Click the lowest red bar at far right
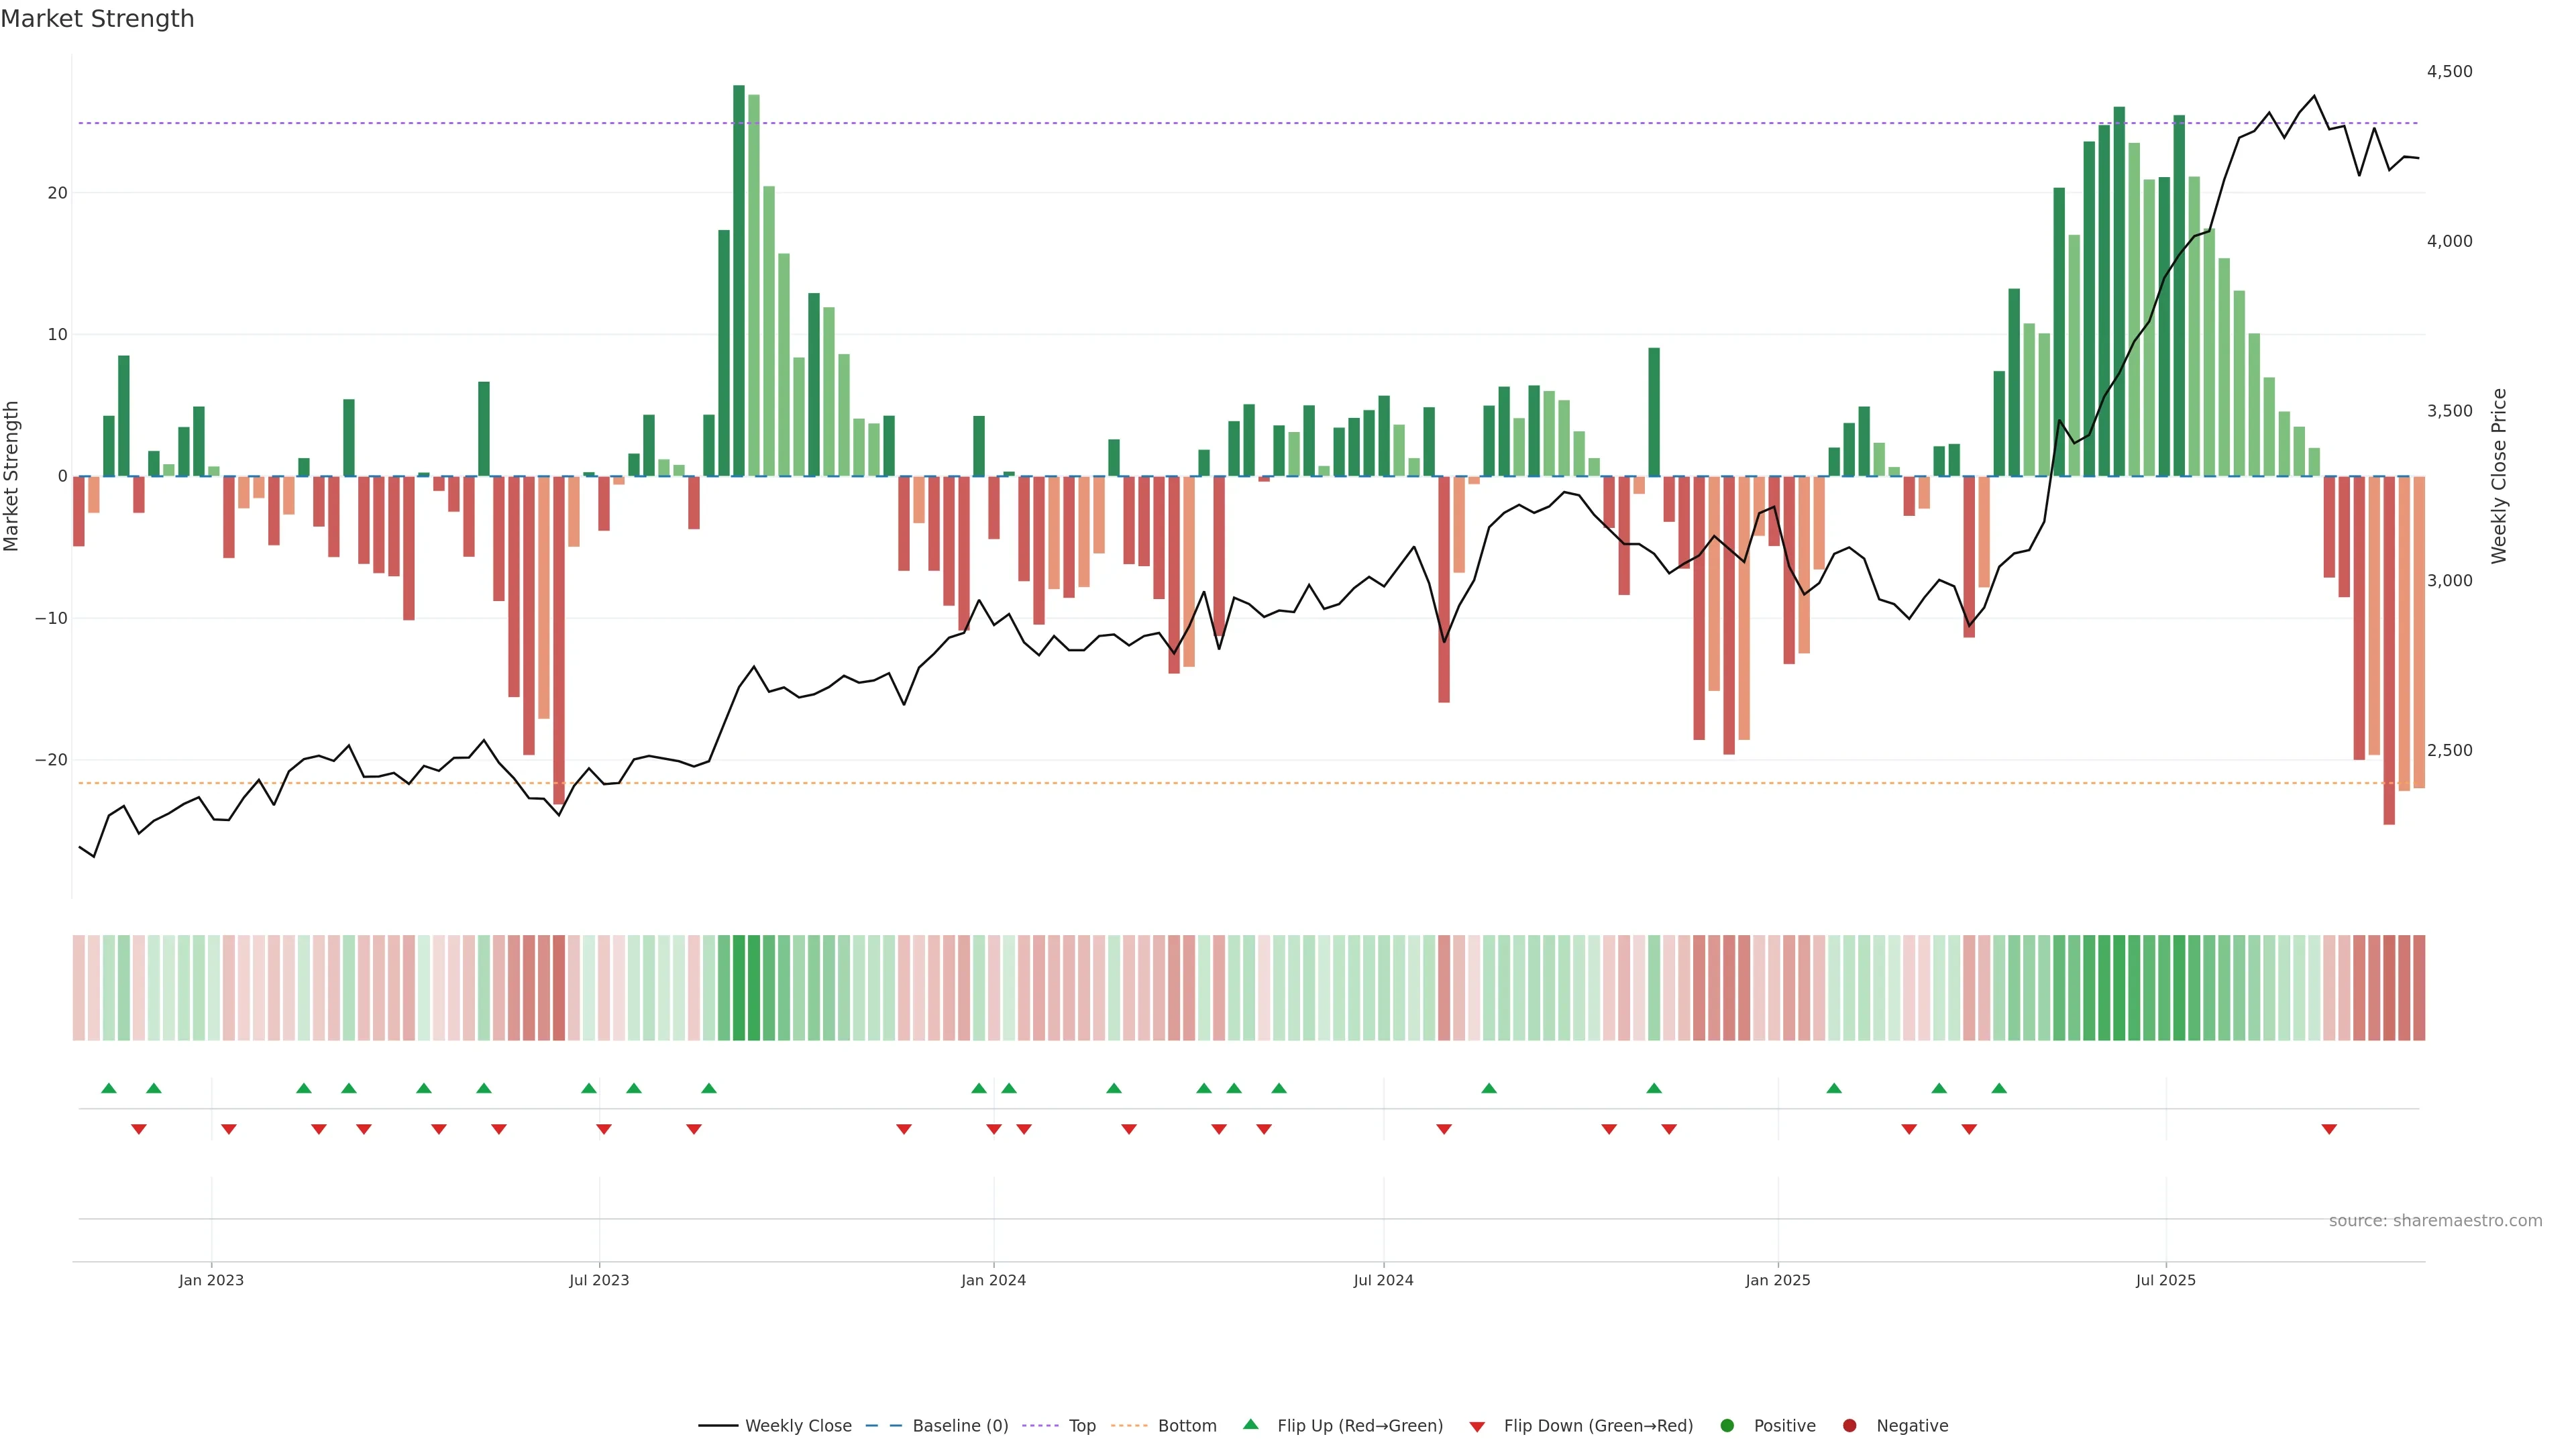Screen dimensions: 2576x1449 pyautogui.click(x=2389, y=650)
